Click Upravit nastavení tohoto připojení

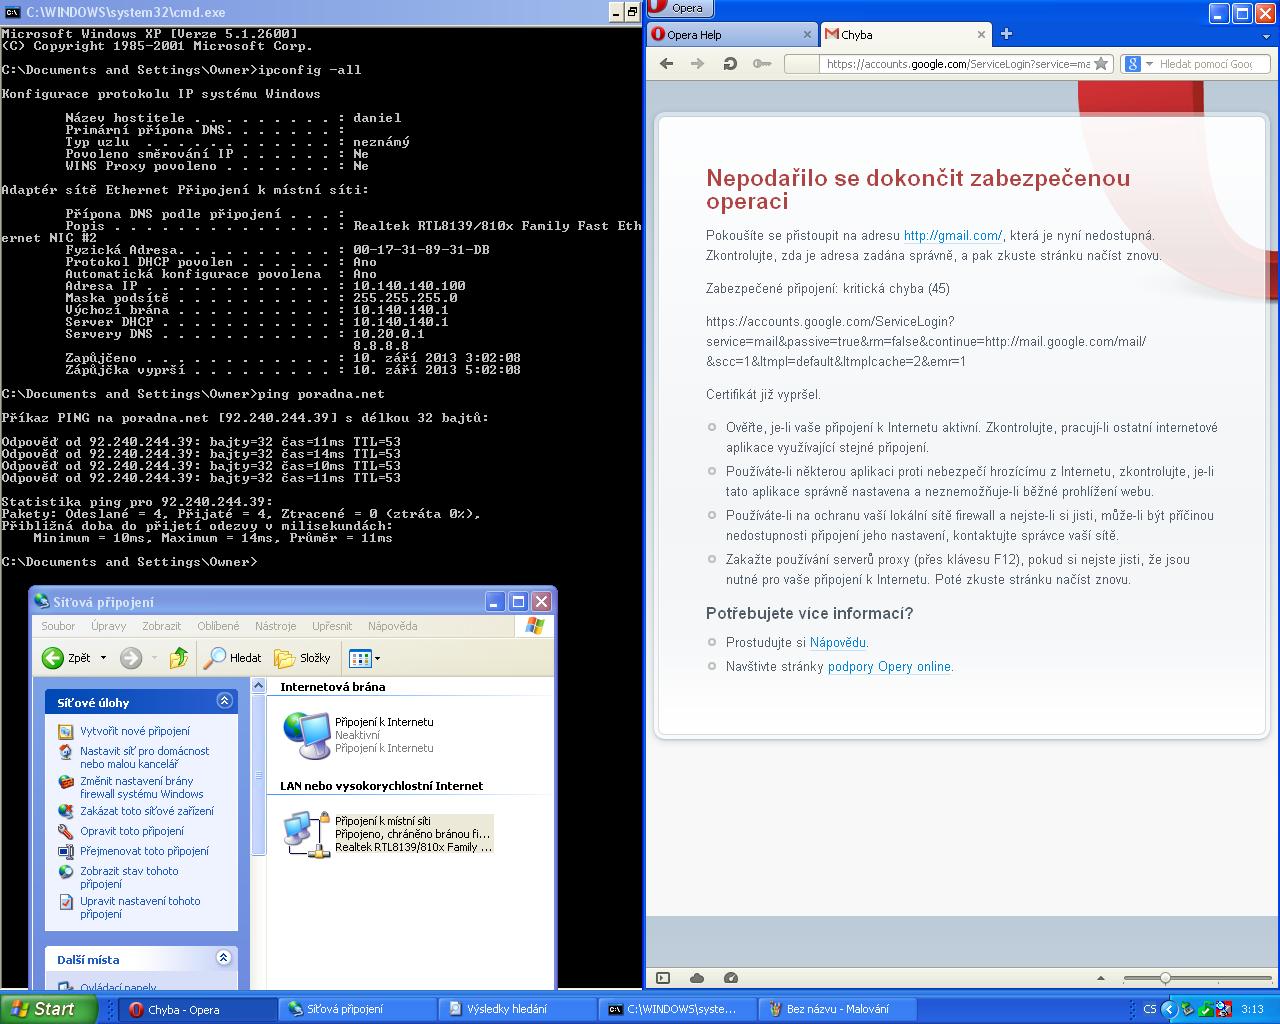click(140, 907)
